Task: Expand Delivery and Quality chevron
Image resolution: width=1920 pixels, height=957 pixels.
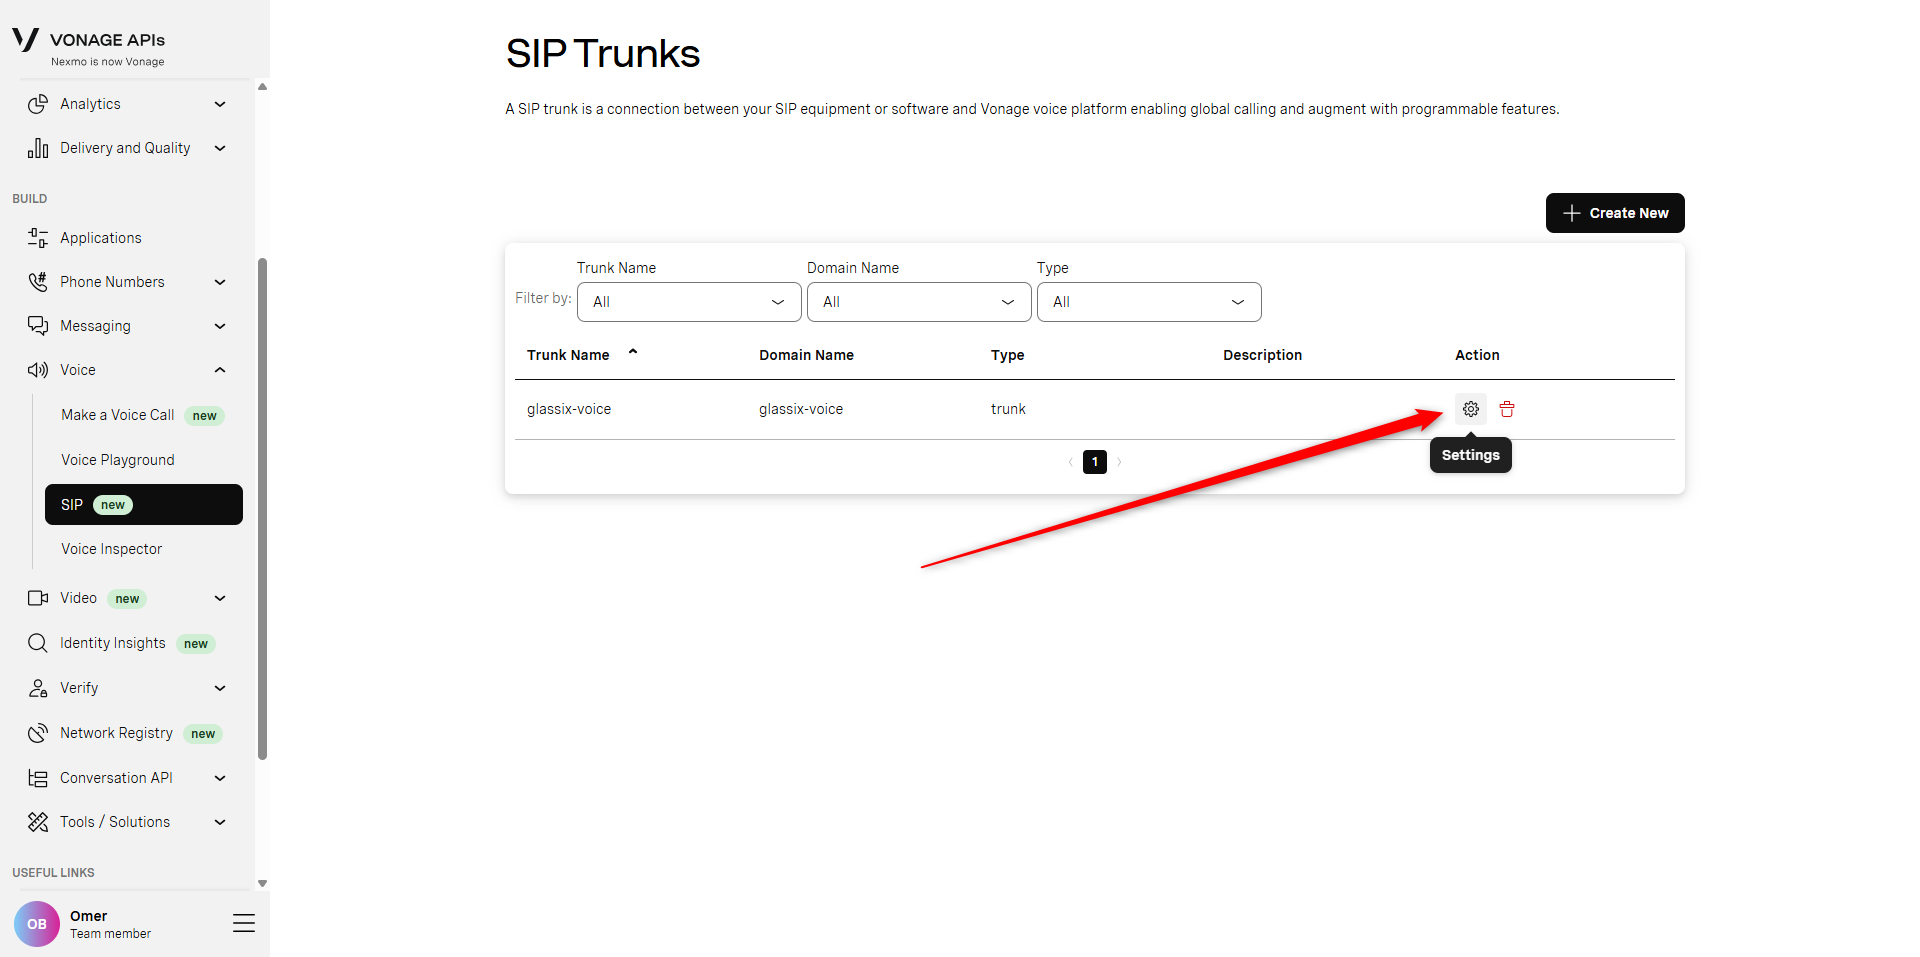Action: pyautogui.click(x=220, y=148)
